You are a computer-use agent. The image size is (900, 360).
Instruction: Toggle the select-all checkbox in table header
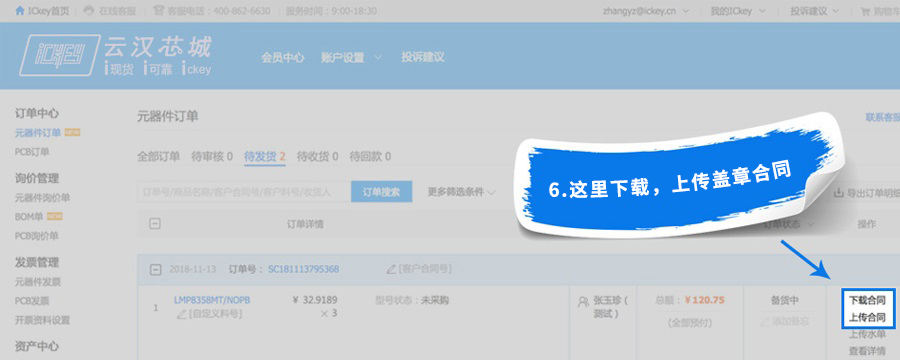point(154,224)
